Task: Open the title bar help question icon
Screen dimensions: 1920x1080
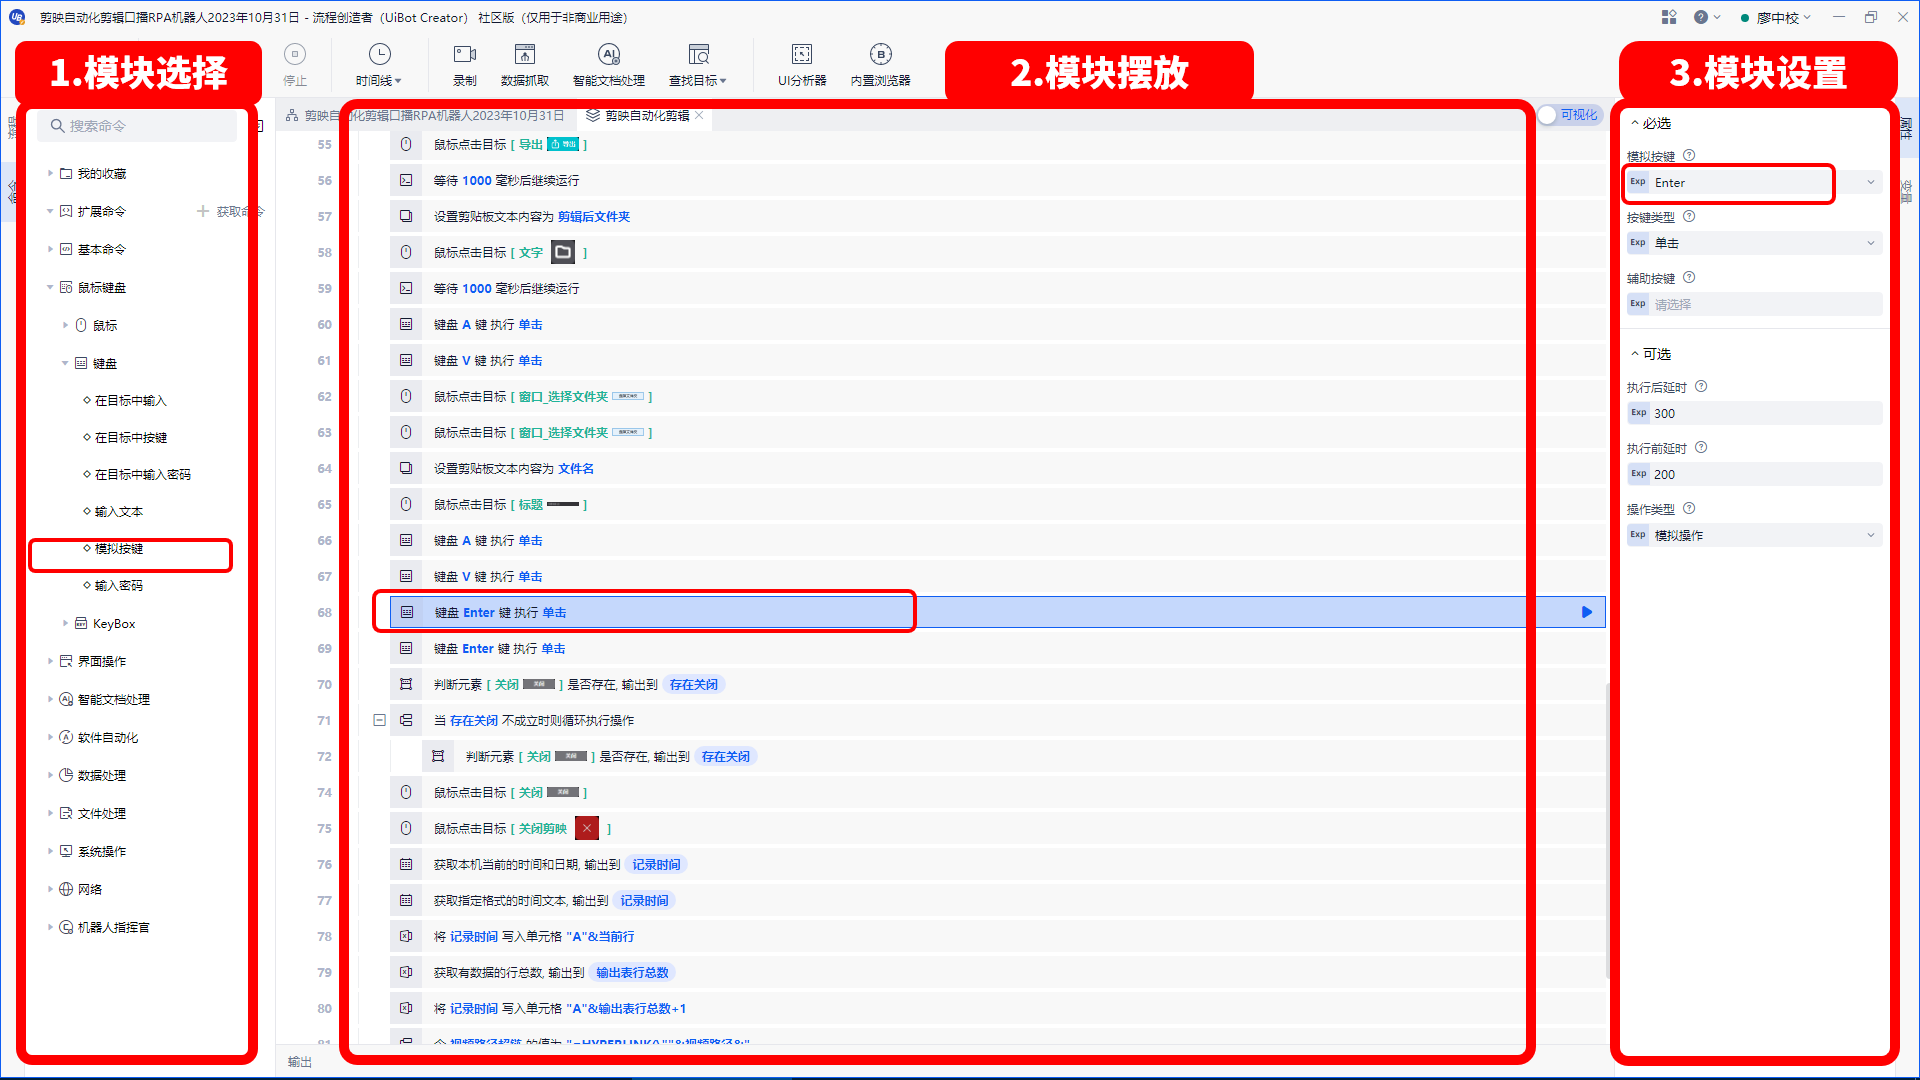Action: tap(1701, 17)
